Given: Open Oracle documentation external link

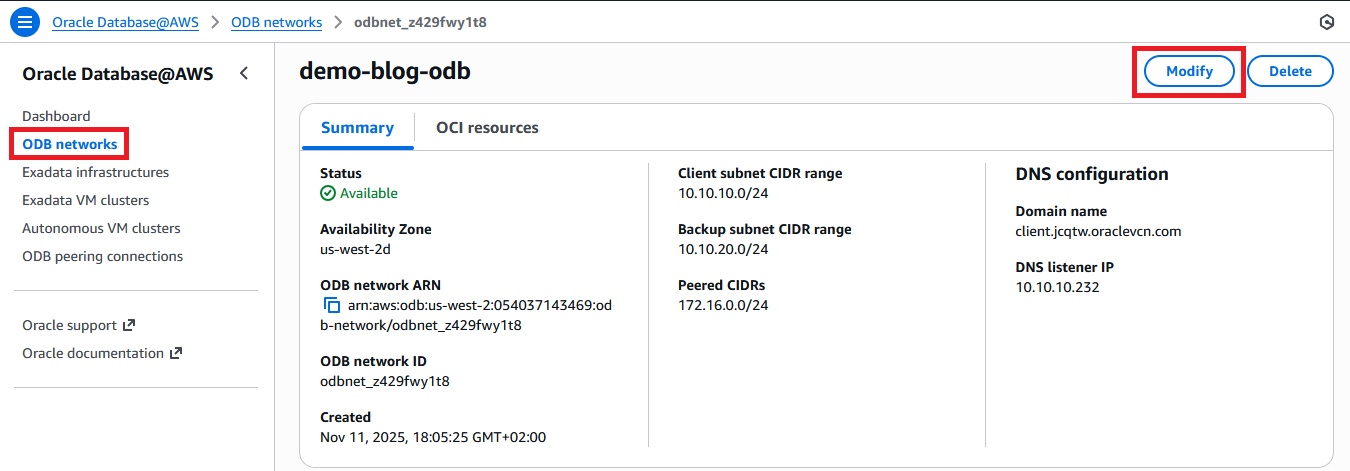Looking at the screenshot, I should [x=102, y=353].
